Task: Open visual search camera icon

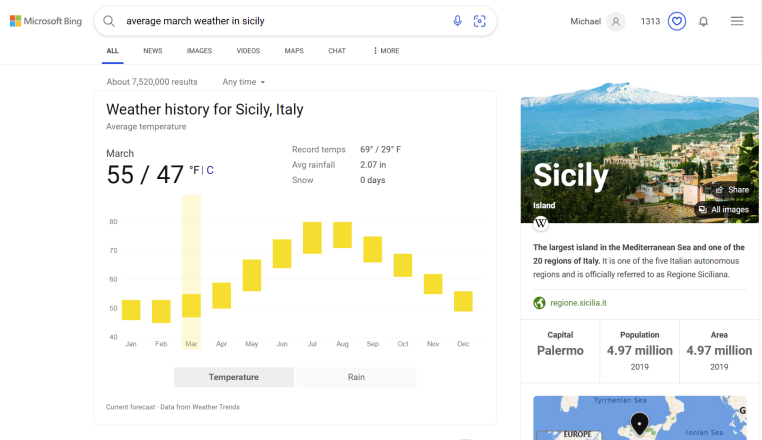Action: click(x=480, y=21)
